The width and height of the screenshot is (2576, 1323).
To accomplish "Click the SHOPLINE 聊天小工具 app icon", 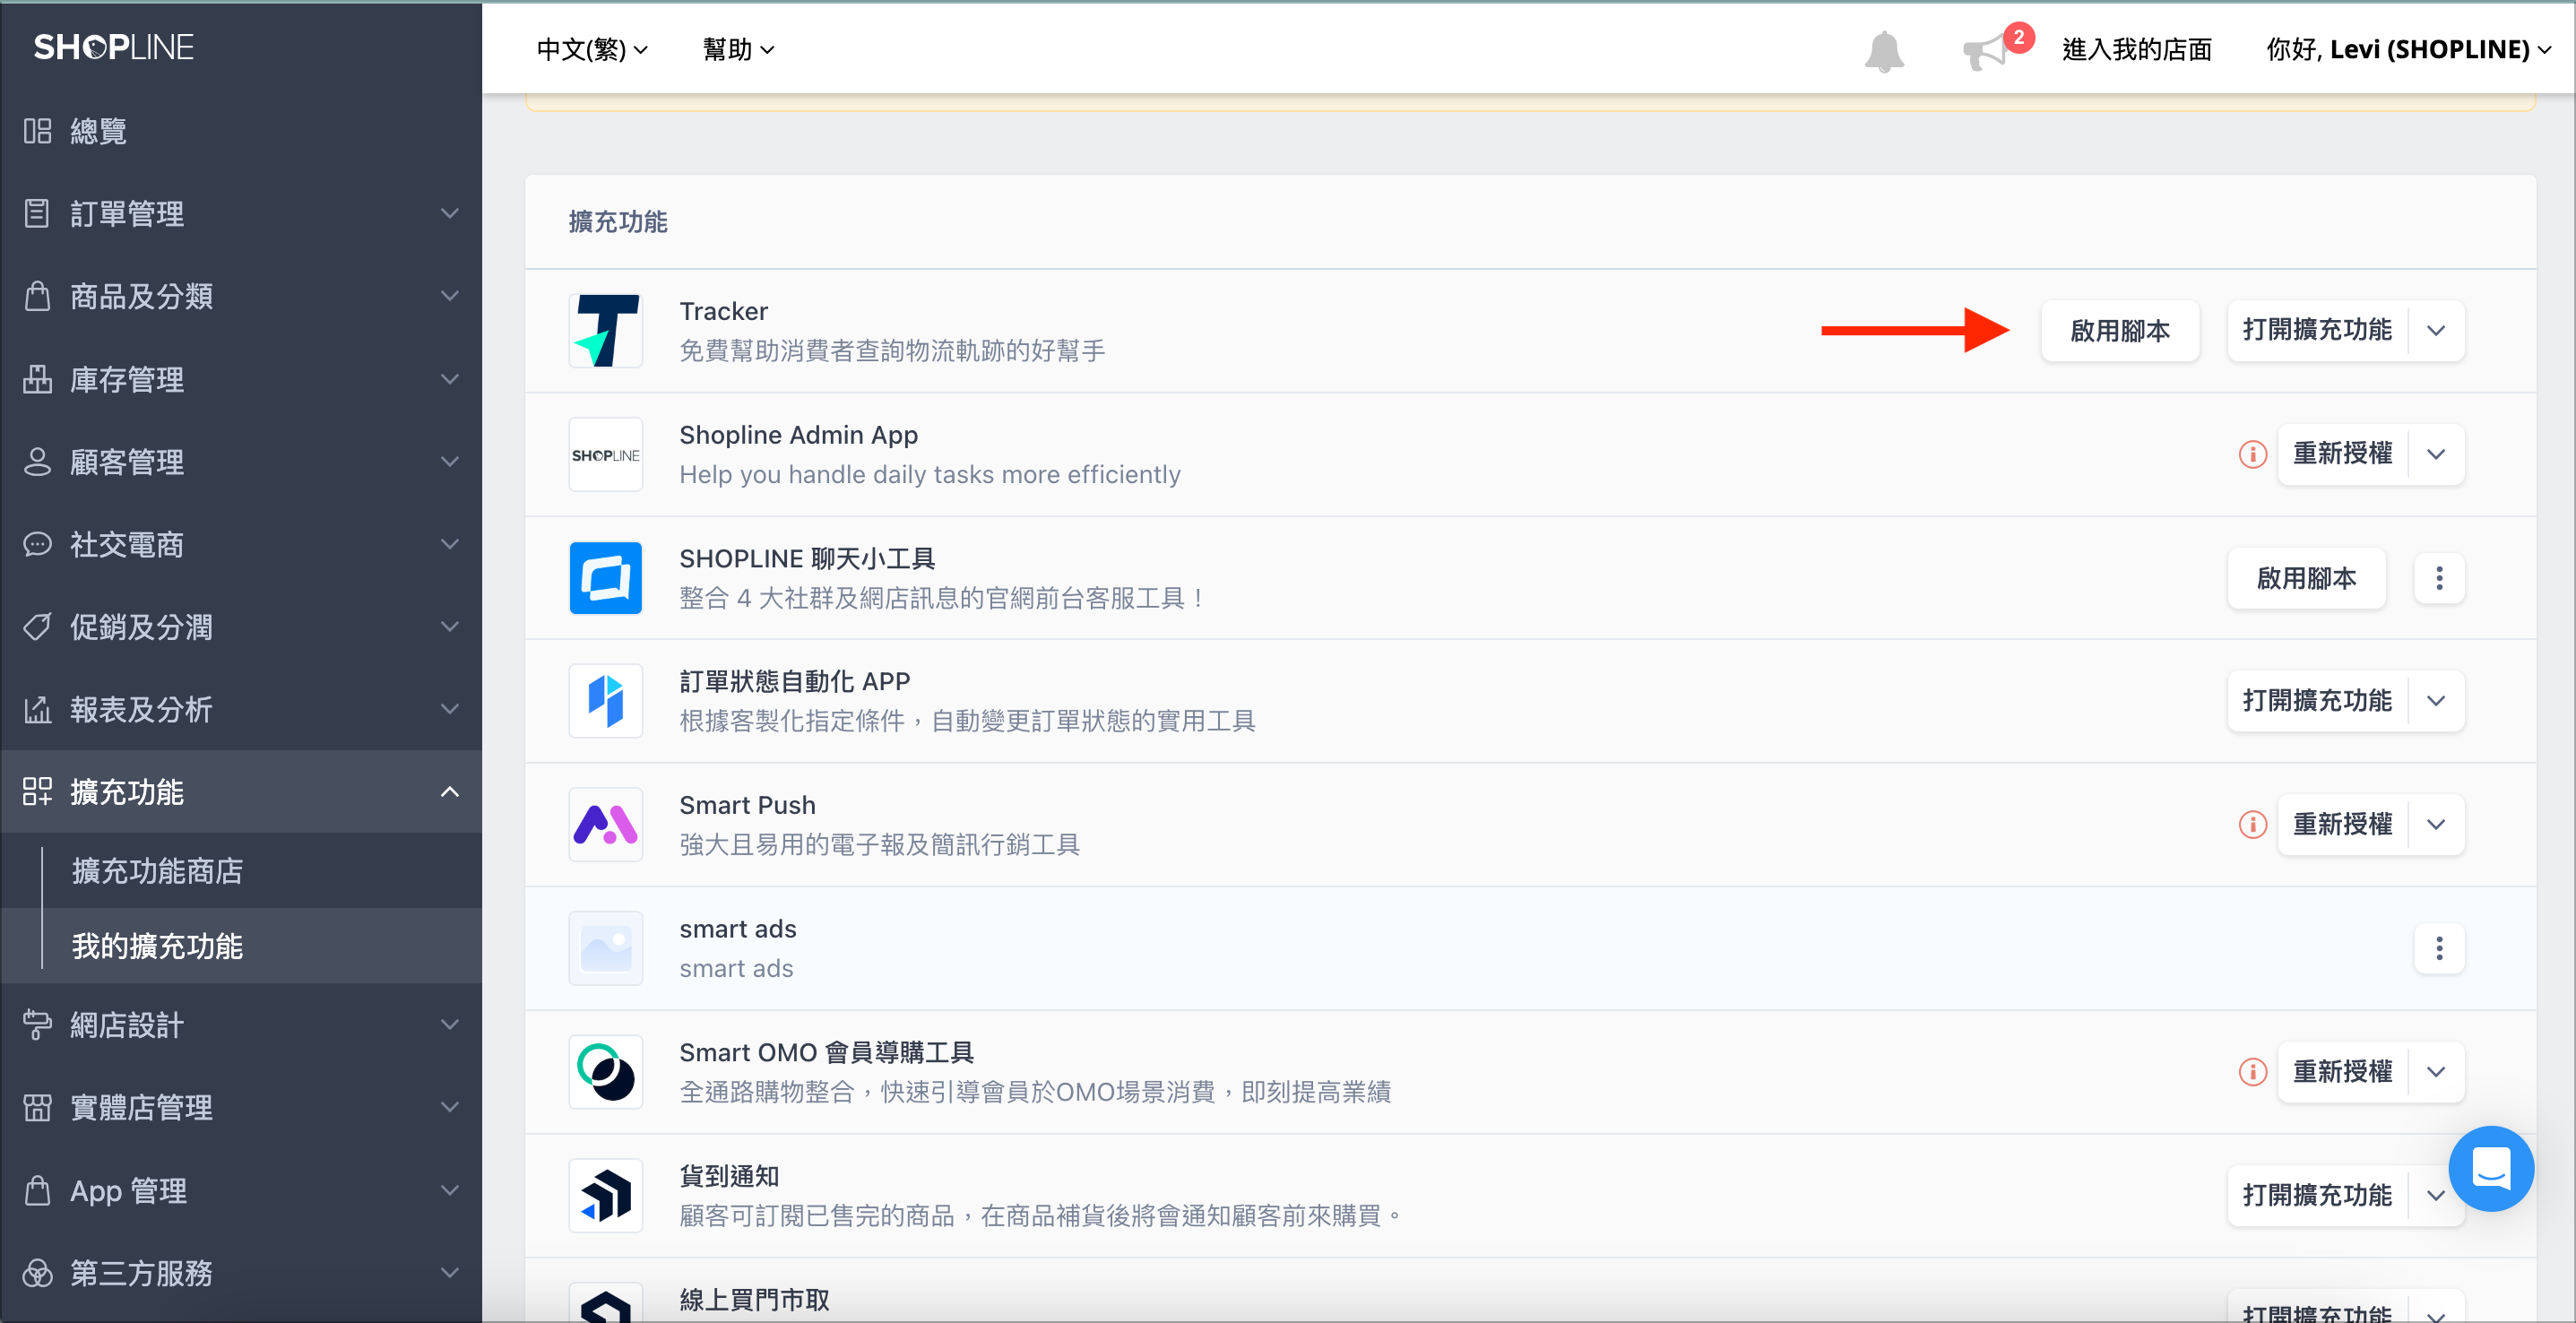I will pyautogui.click(x=605, y=578).
